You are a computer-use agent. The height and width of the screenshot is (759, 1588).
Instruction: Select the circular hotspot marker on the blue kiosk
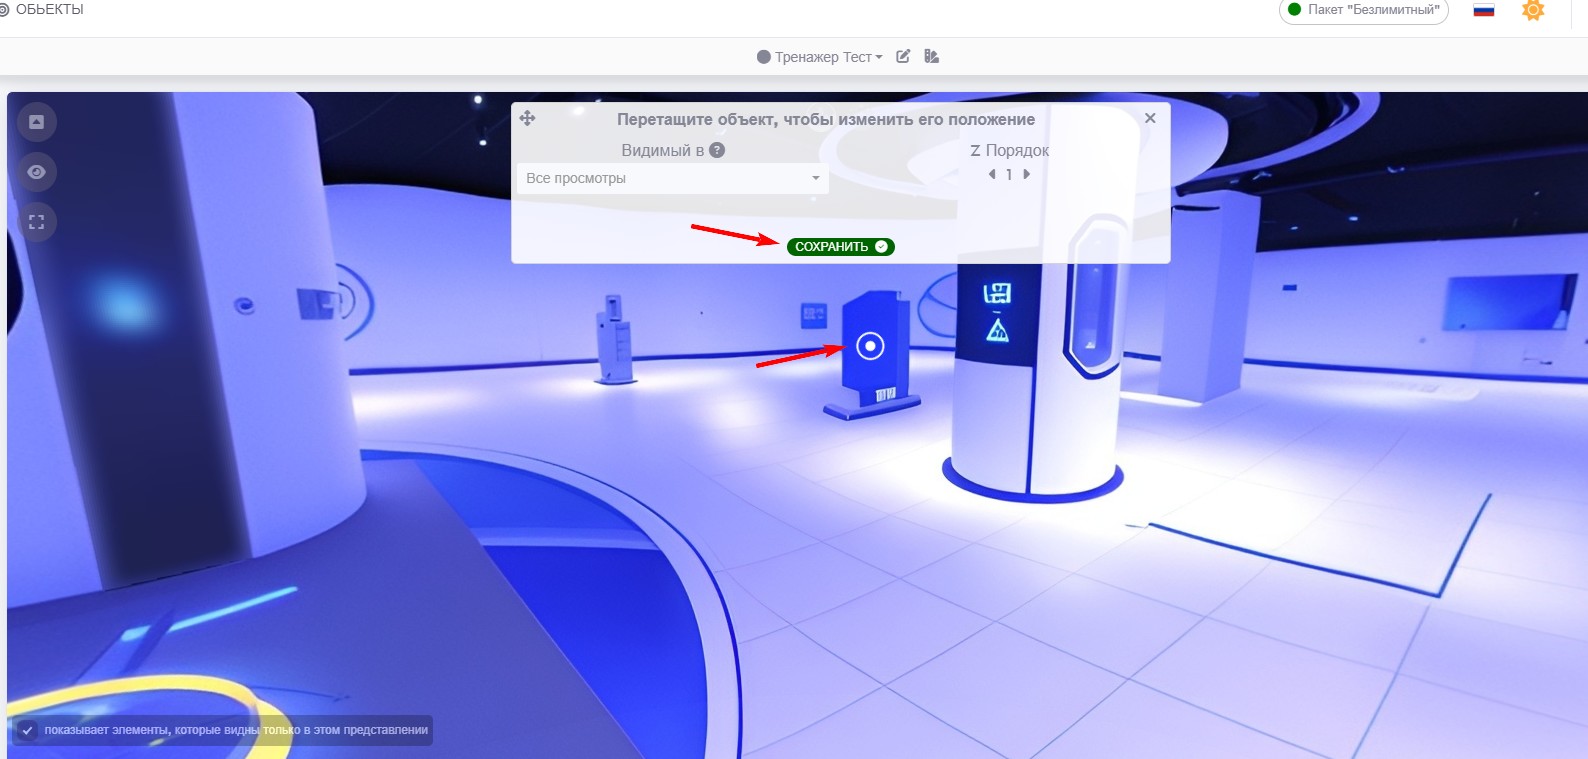coord(871,347)
